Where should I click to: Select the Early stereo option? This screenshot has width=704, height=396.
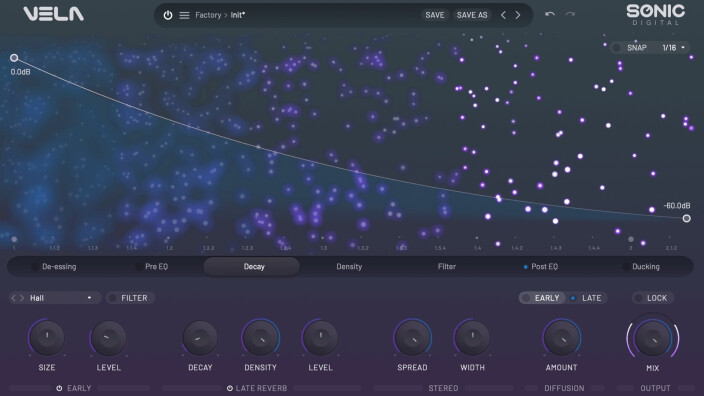pyautogui.click(x=542, y=298)
